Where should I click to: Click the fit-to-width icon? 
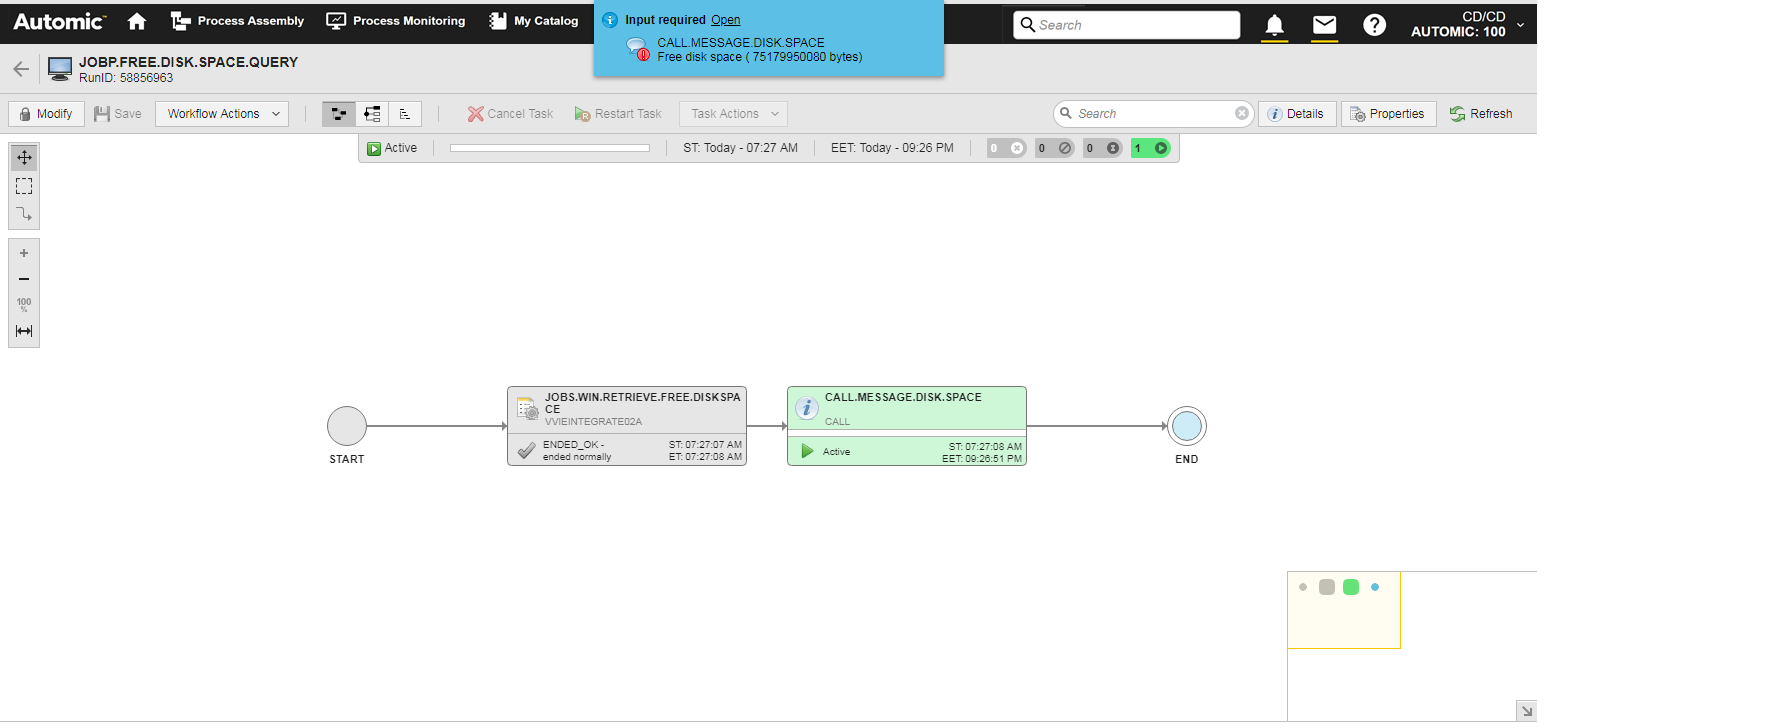[24, 331]
